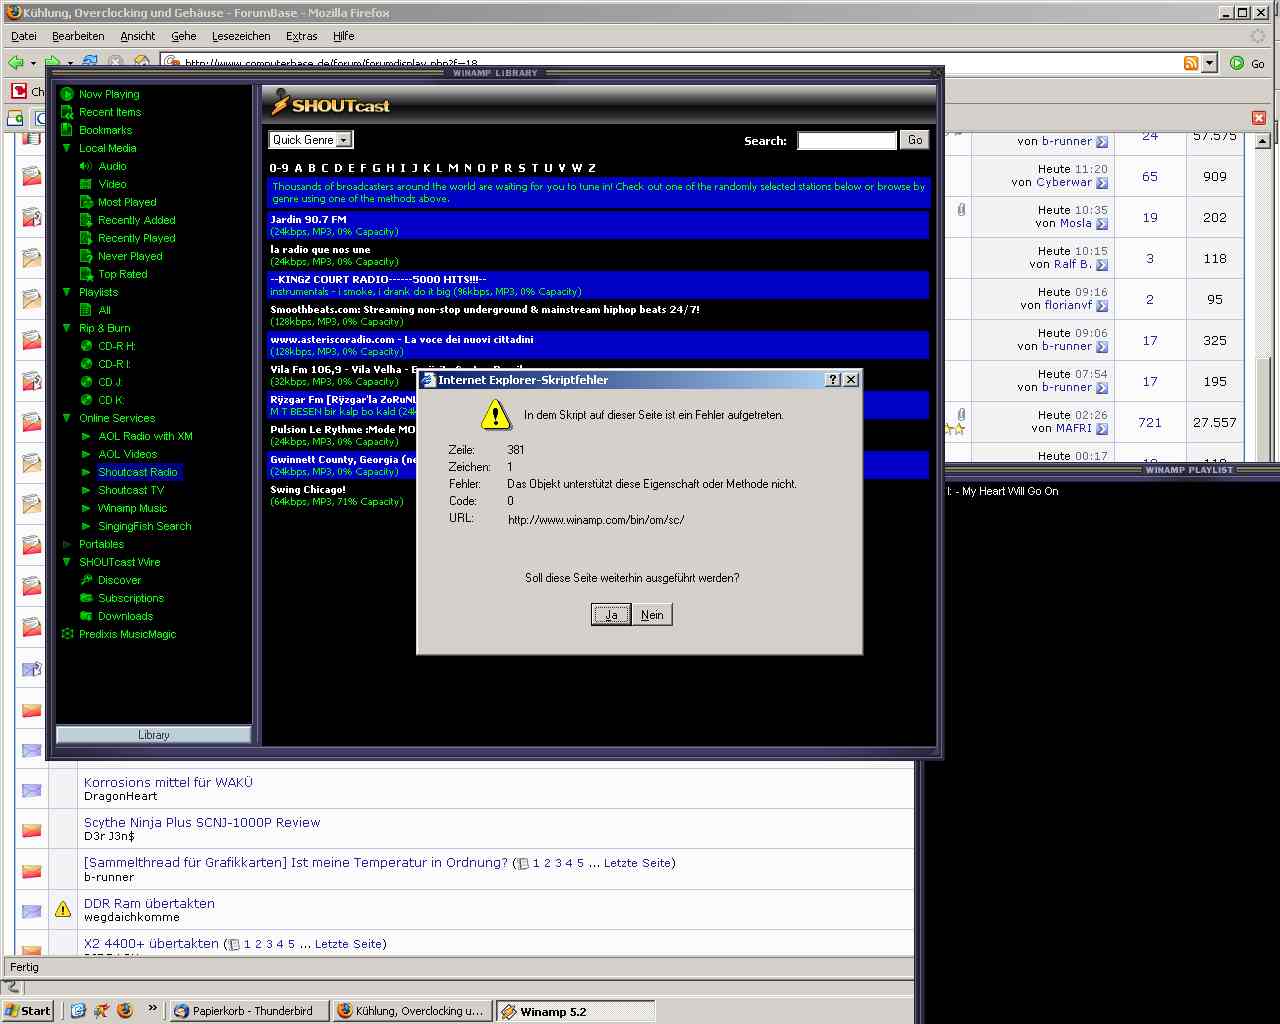This screenshot has width=1280, height=1024.
Task: Collapse the SHOUTcast Wire node
Action: tap(67, 562)
